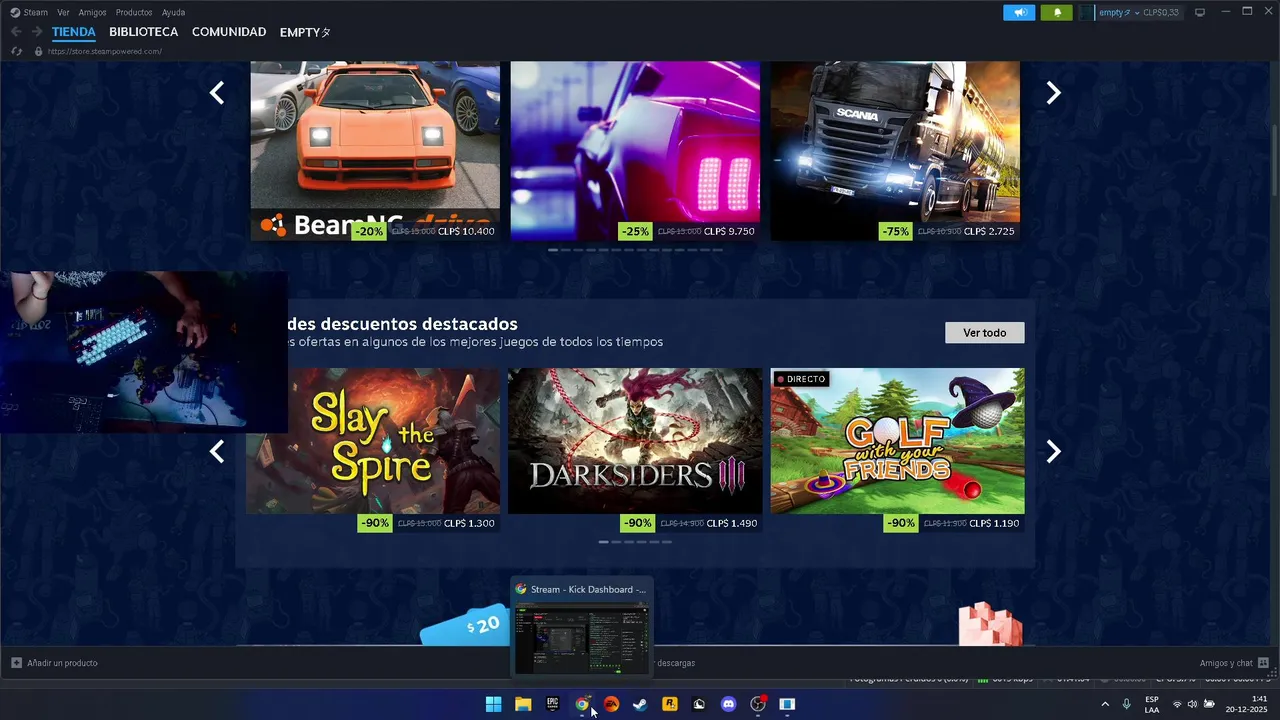Open the volume control in system tray
Viewport: 1280px width, 720px height.
pos(1192,704)
